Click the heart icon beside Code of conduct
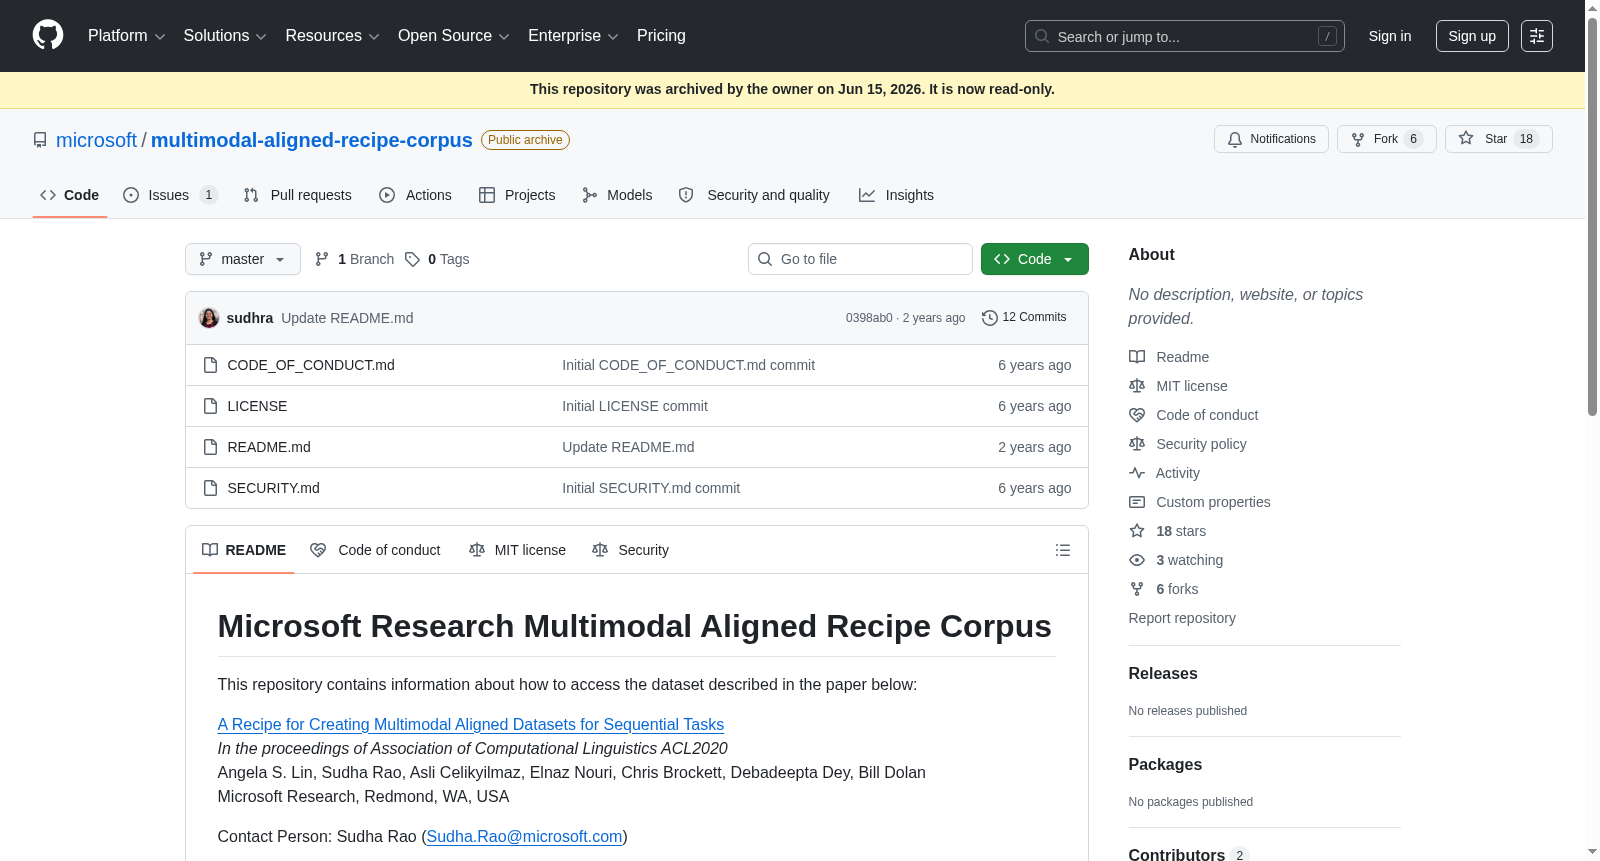The image size is (1600, 861). (x=1137, y=415)
